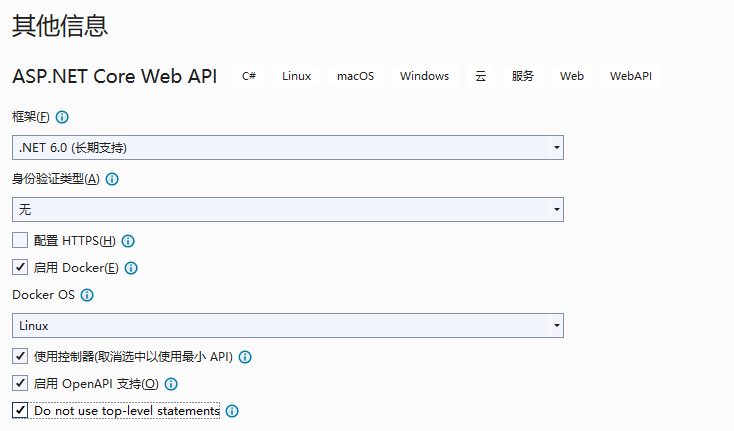Click the C# tag
734x431 pixels.
point(249,76)
